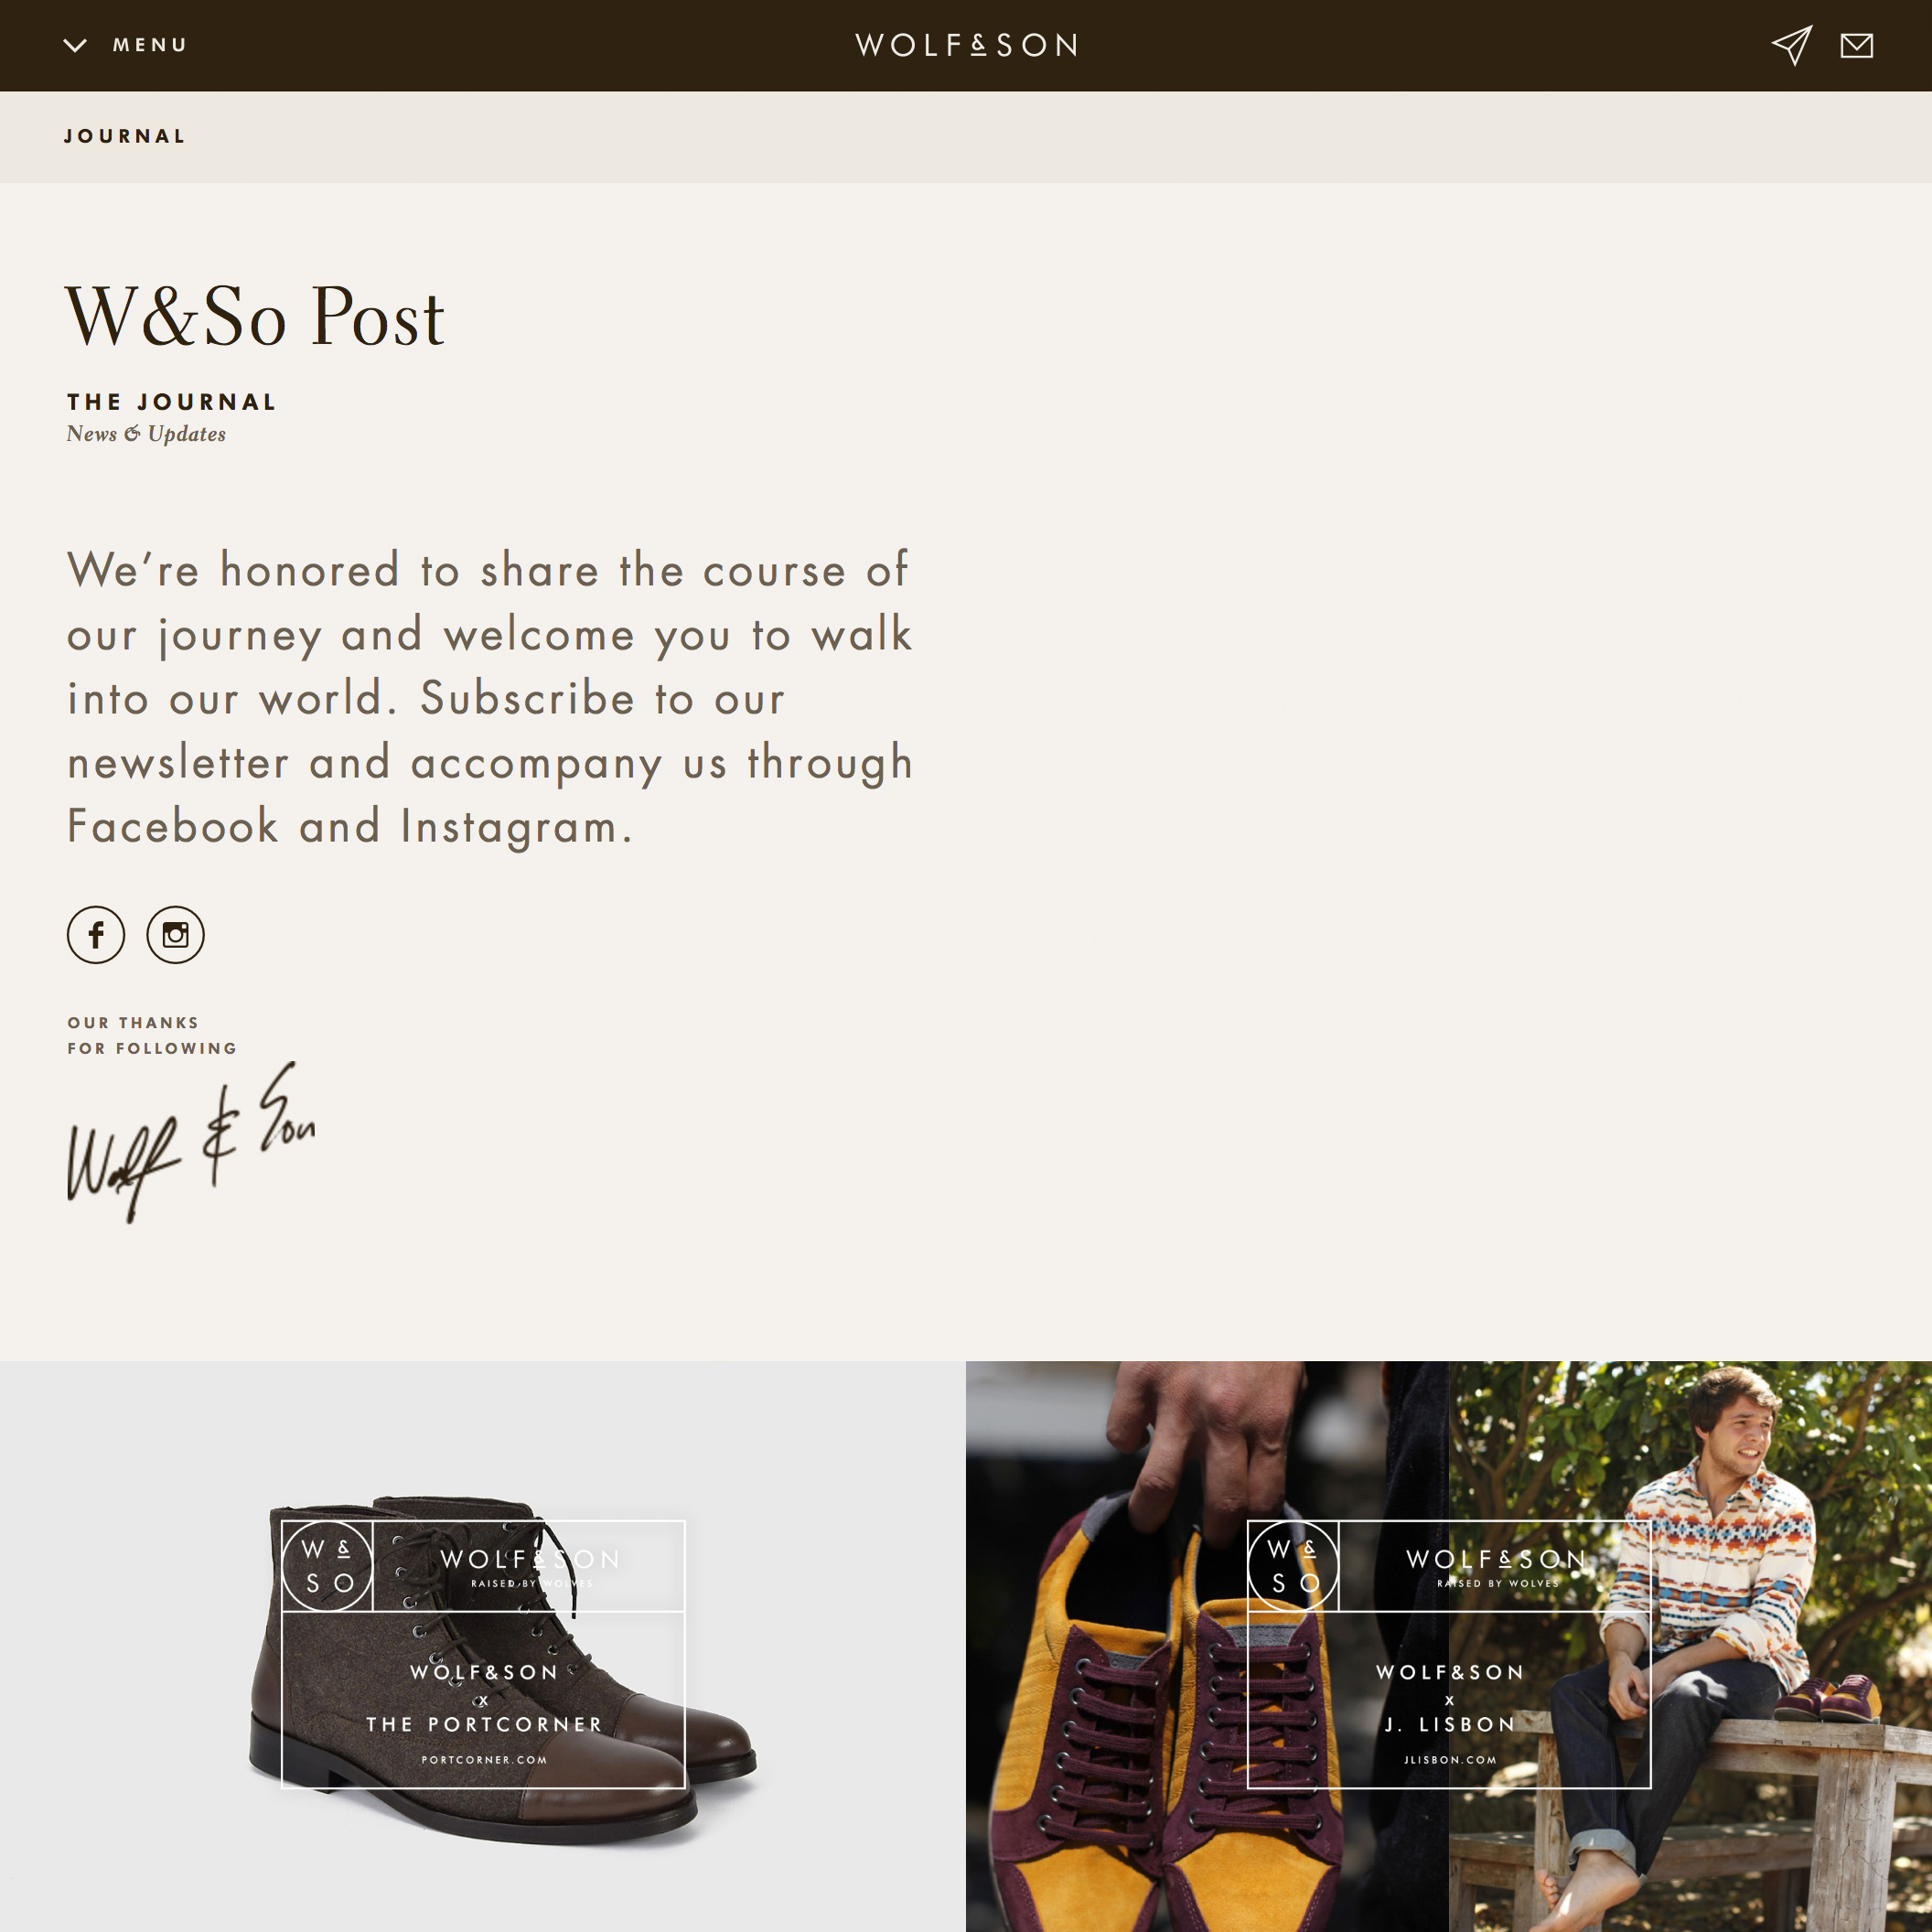Click THE PORTCORNER title text
This screenshot has width=1932, height=1932.
(485, 1724)
